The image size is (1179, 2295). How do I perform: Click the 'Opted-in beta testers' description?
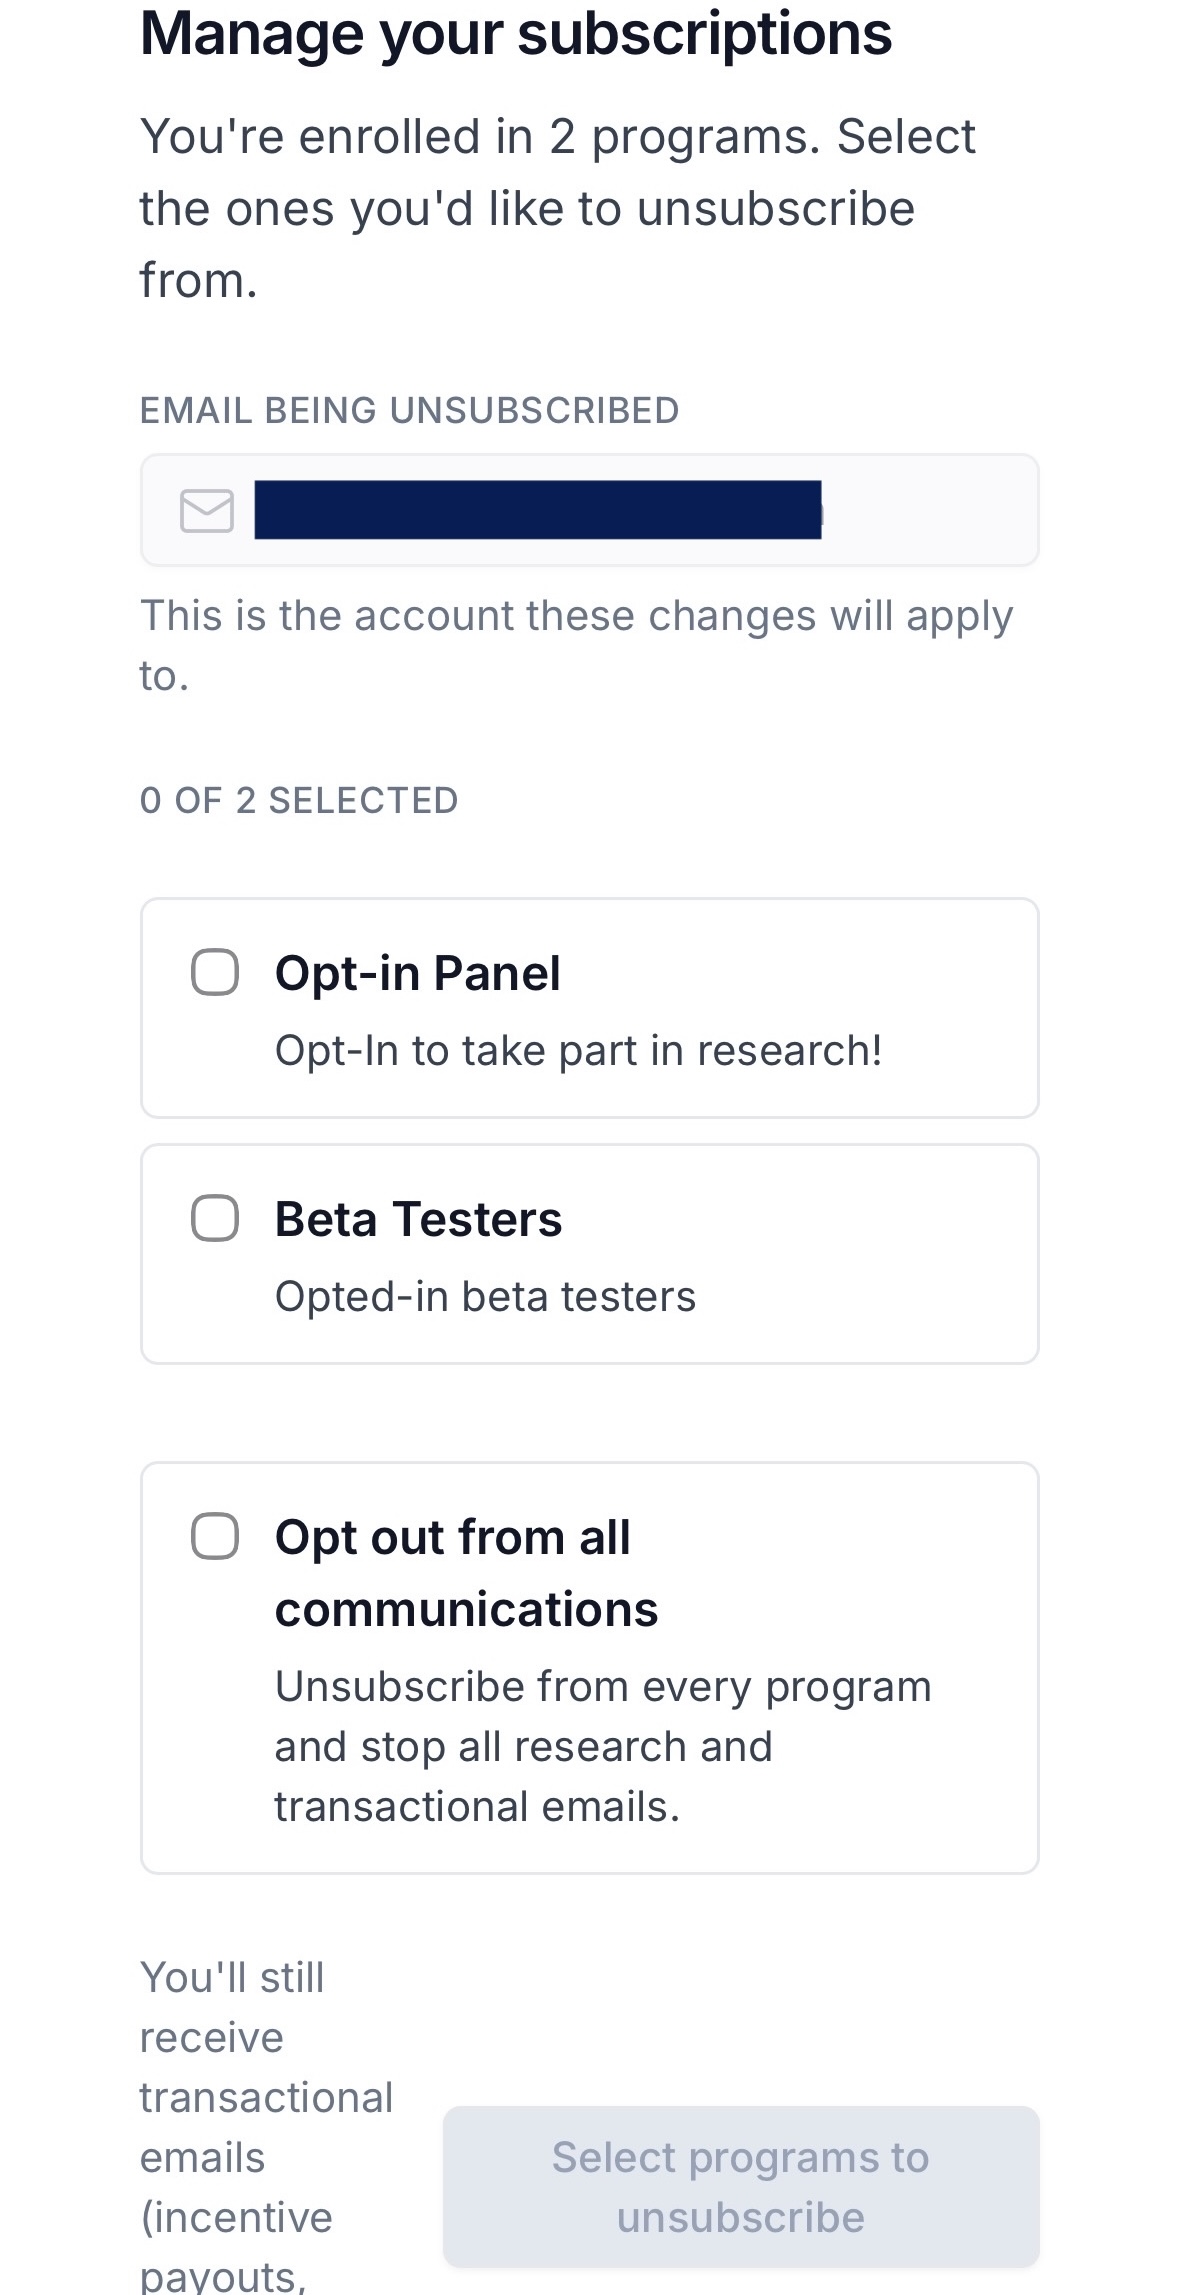tap(485, 1297)
